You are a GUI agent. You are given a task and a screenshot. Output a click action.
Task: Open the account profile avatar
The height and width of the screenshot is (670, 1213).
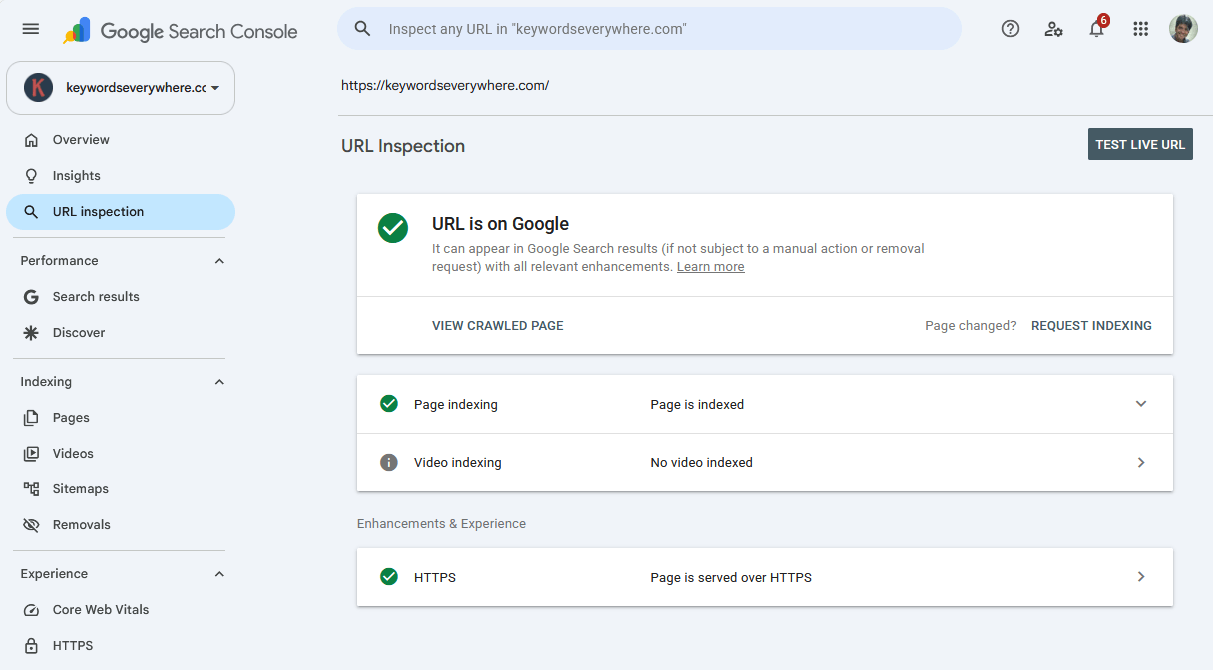click(x=1183, y=29)
